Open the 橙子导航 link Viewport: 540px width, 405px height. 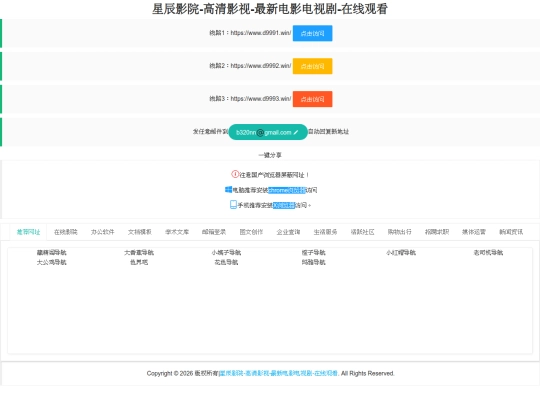[313, 252]
